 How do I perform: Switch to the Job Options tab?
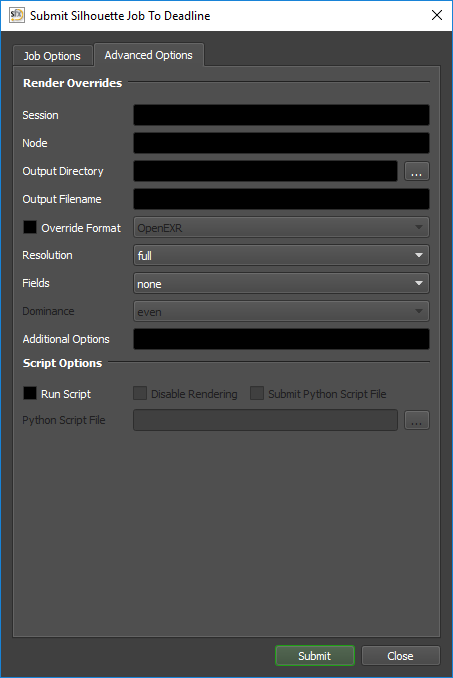click(52, 56)
